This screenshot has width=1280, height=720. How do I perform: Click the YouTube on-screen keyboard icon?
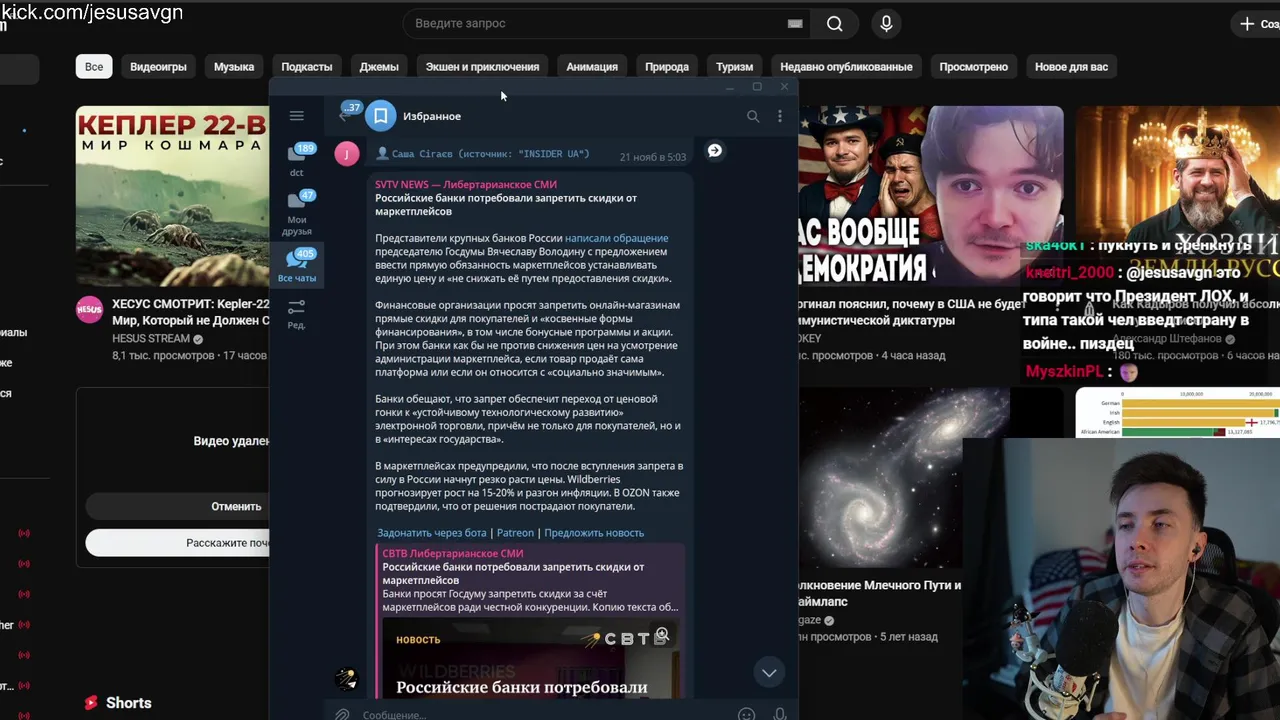point(795,23)
